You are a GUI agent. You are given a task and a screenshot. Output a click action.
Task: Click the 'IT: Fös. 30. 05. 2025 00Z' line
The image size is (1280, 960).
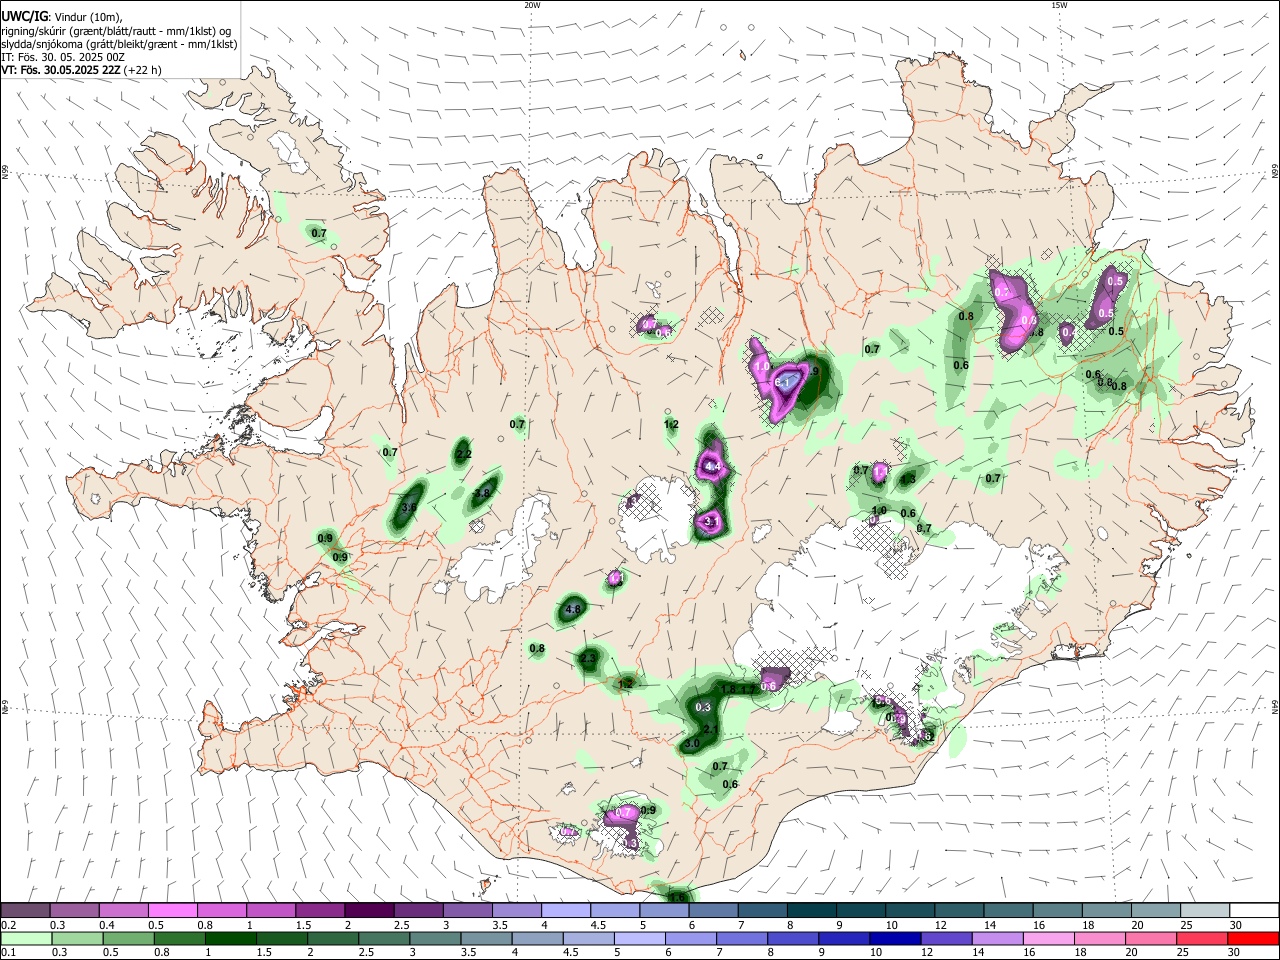click(x=63, y=57)
